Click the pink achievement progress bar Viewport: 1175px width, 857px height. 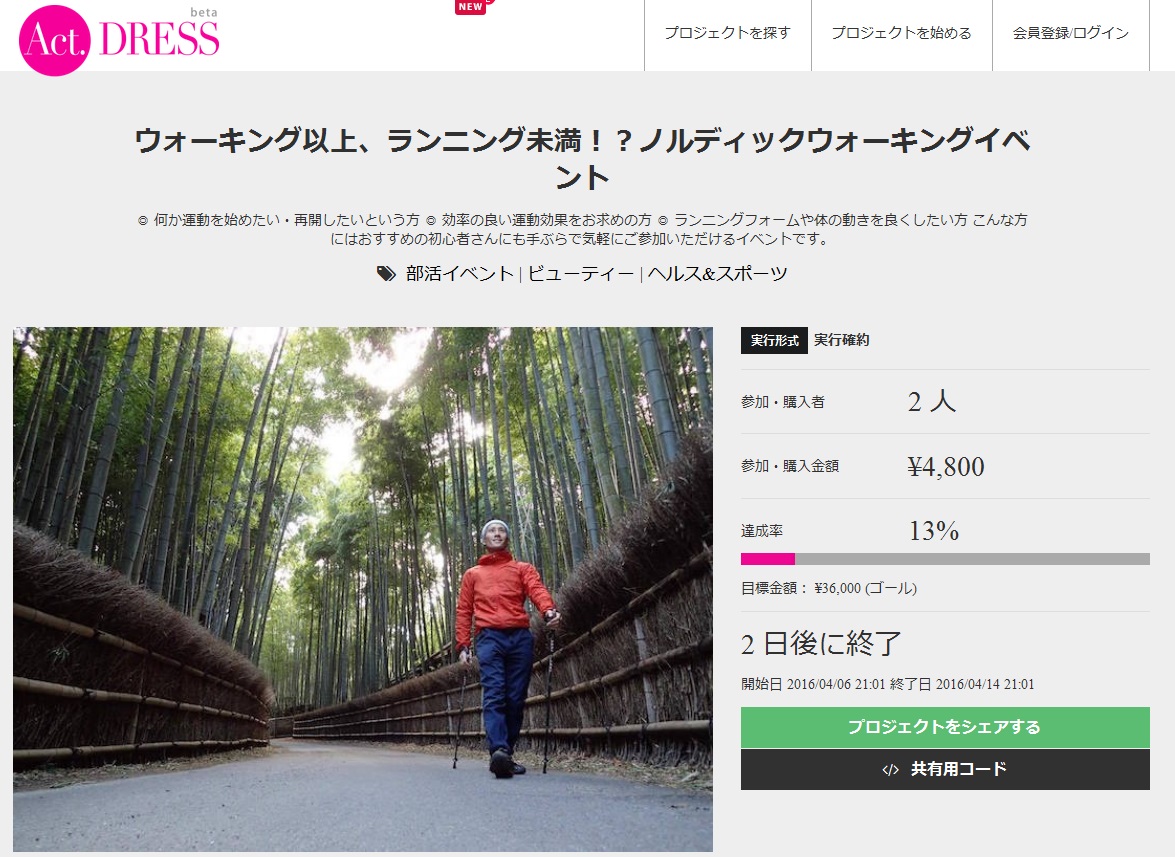(x=768, y=559)
